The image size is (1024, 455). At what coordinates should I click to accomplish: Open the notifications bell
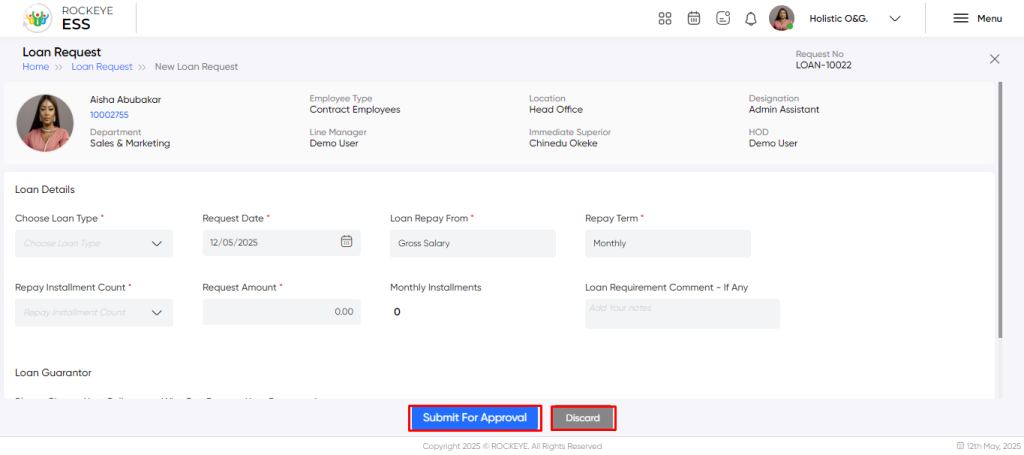pos(751,19)
